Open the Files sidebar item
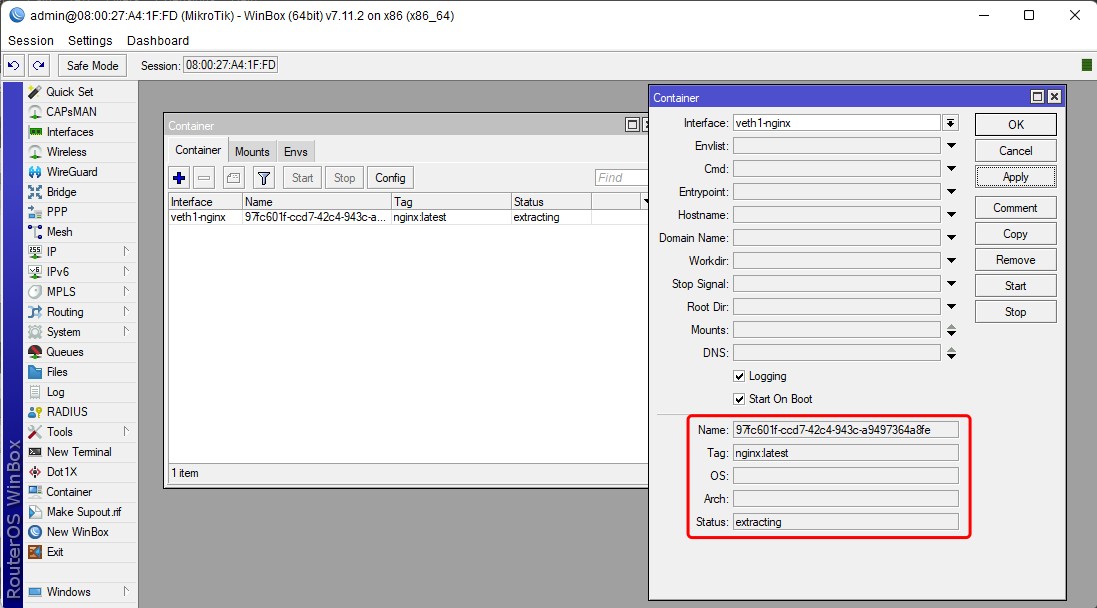 click(x=57, y=372)
